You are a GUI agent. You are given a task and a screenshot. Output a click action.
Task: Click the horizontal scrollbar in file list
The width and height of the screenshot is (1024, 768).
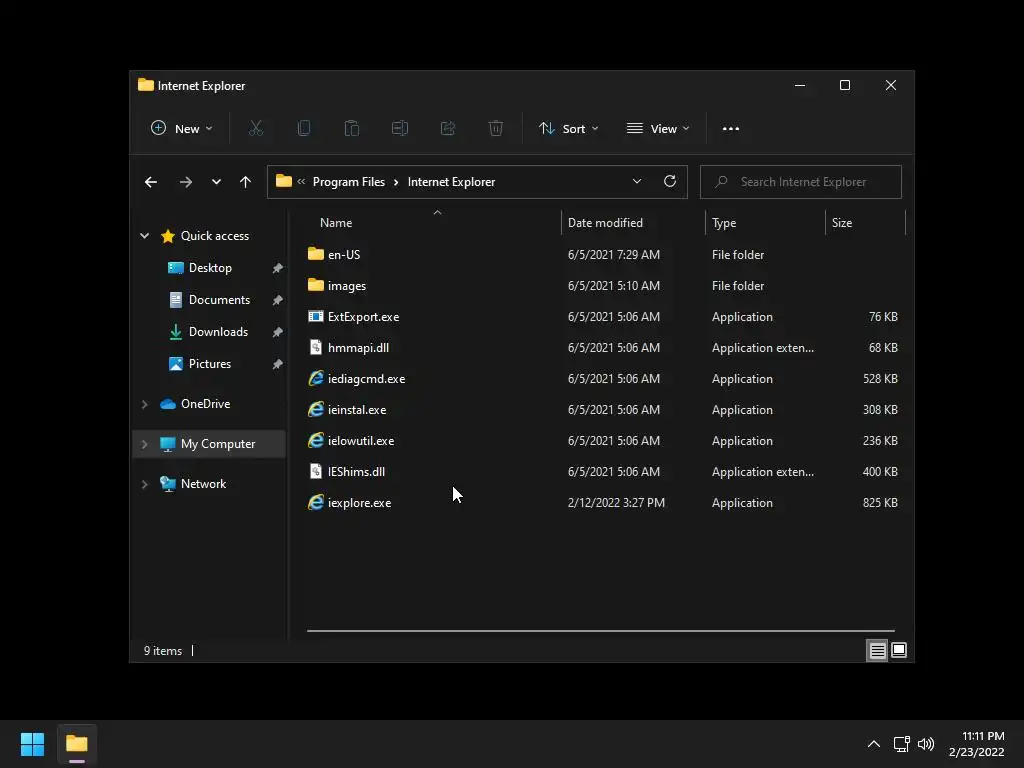[601, 631]
